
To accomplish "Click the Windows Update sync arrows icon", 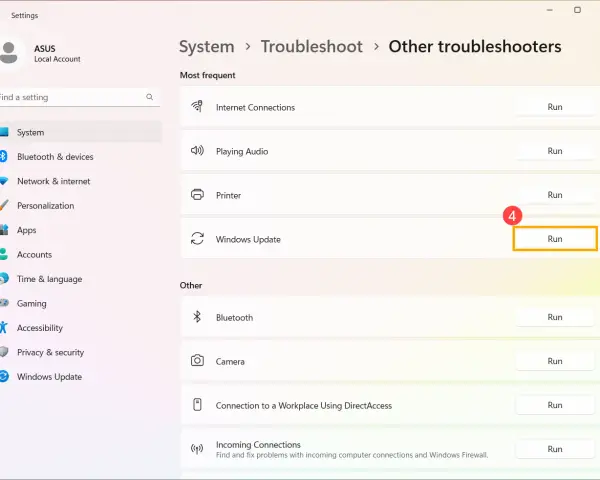I will point(197,238).
